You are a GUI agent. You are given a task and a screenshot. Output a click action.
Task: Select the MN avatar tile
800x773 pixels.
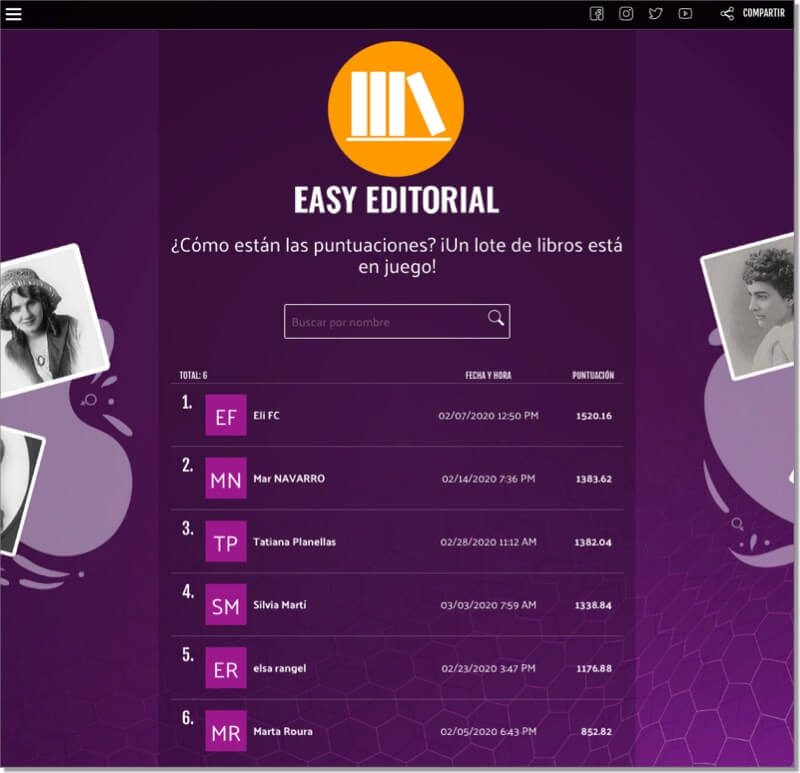click(226, 478)
